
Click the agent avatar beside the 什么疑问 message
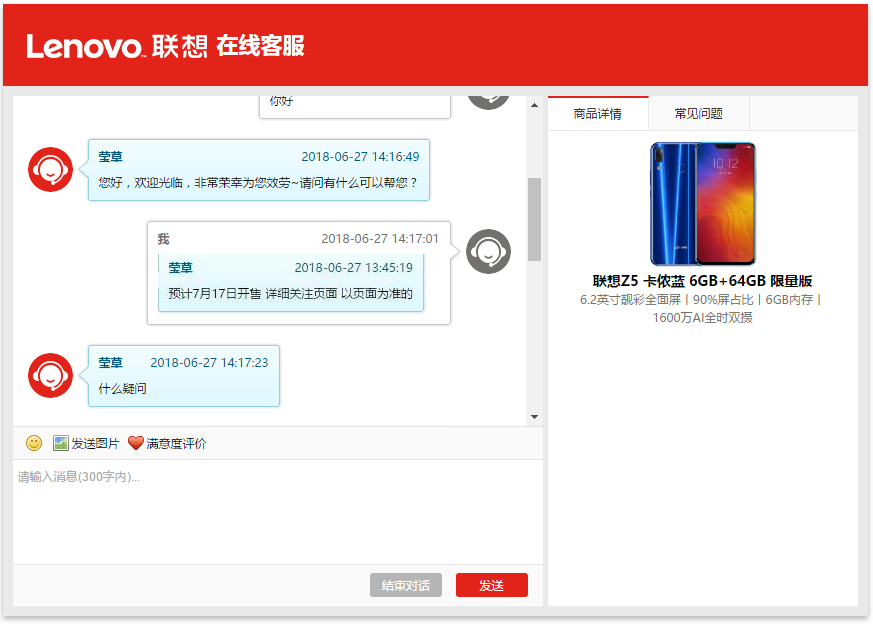pyautogui.click(x=50, y=375)
